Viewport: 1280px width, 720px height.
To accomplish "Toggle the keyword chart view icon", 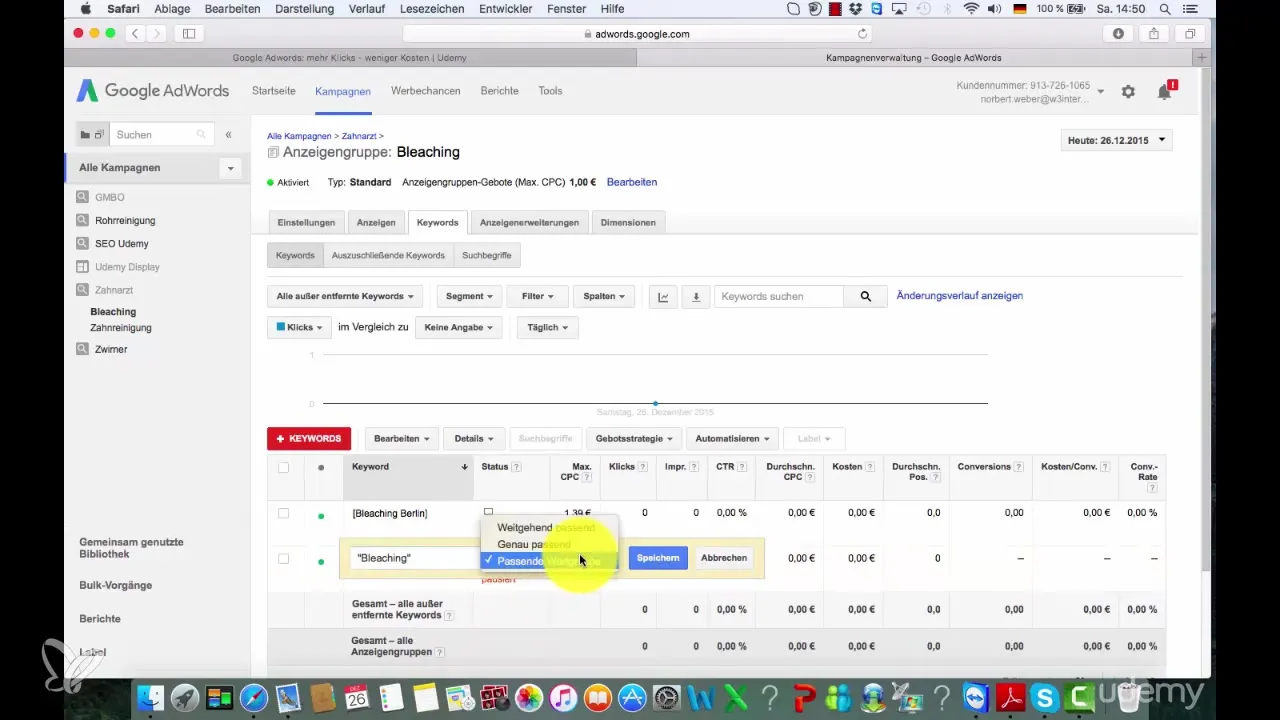I will click(x=663, y=296).
